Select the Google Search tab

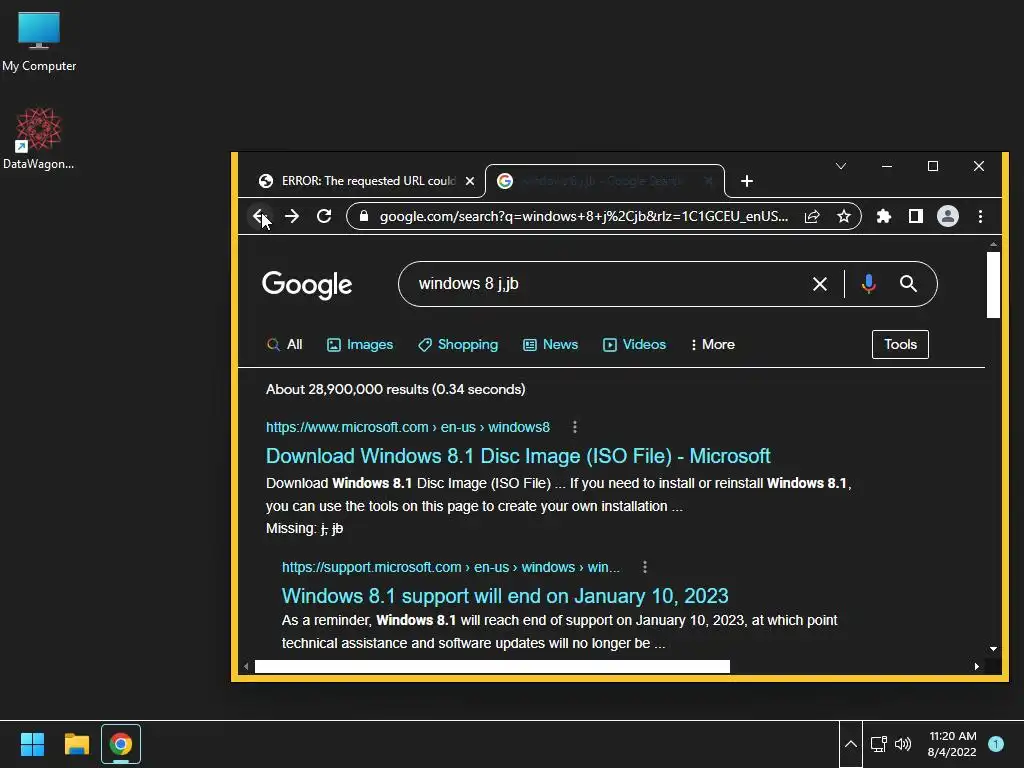point(605,181)
